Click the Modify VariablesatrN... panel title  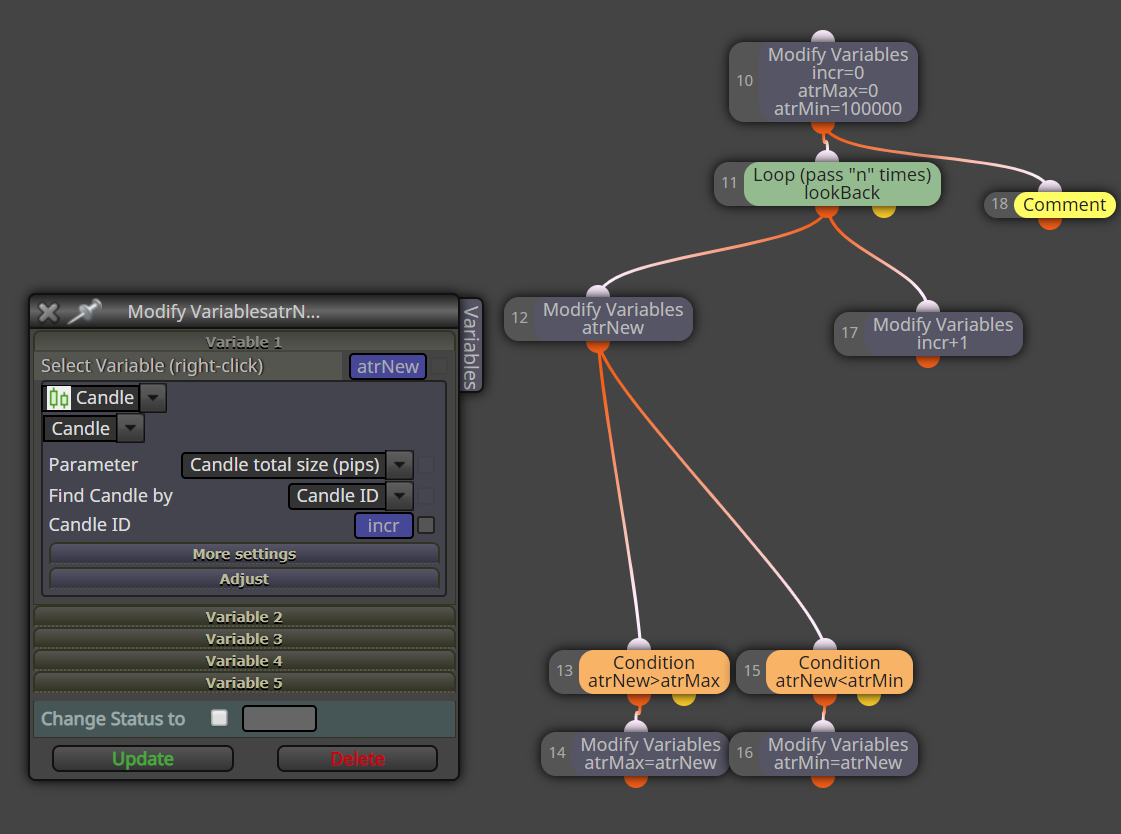click(x=224, y=312)
